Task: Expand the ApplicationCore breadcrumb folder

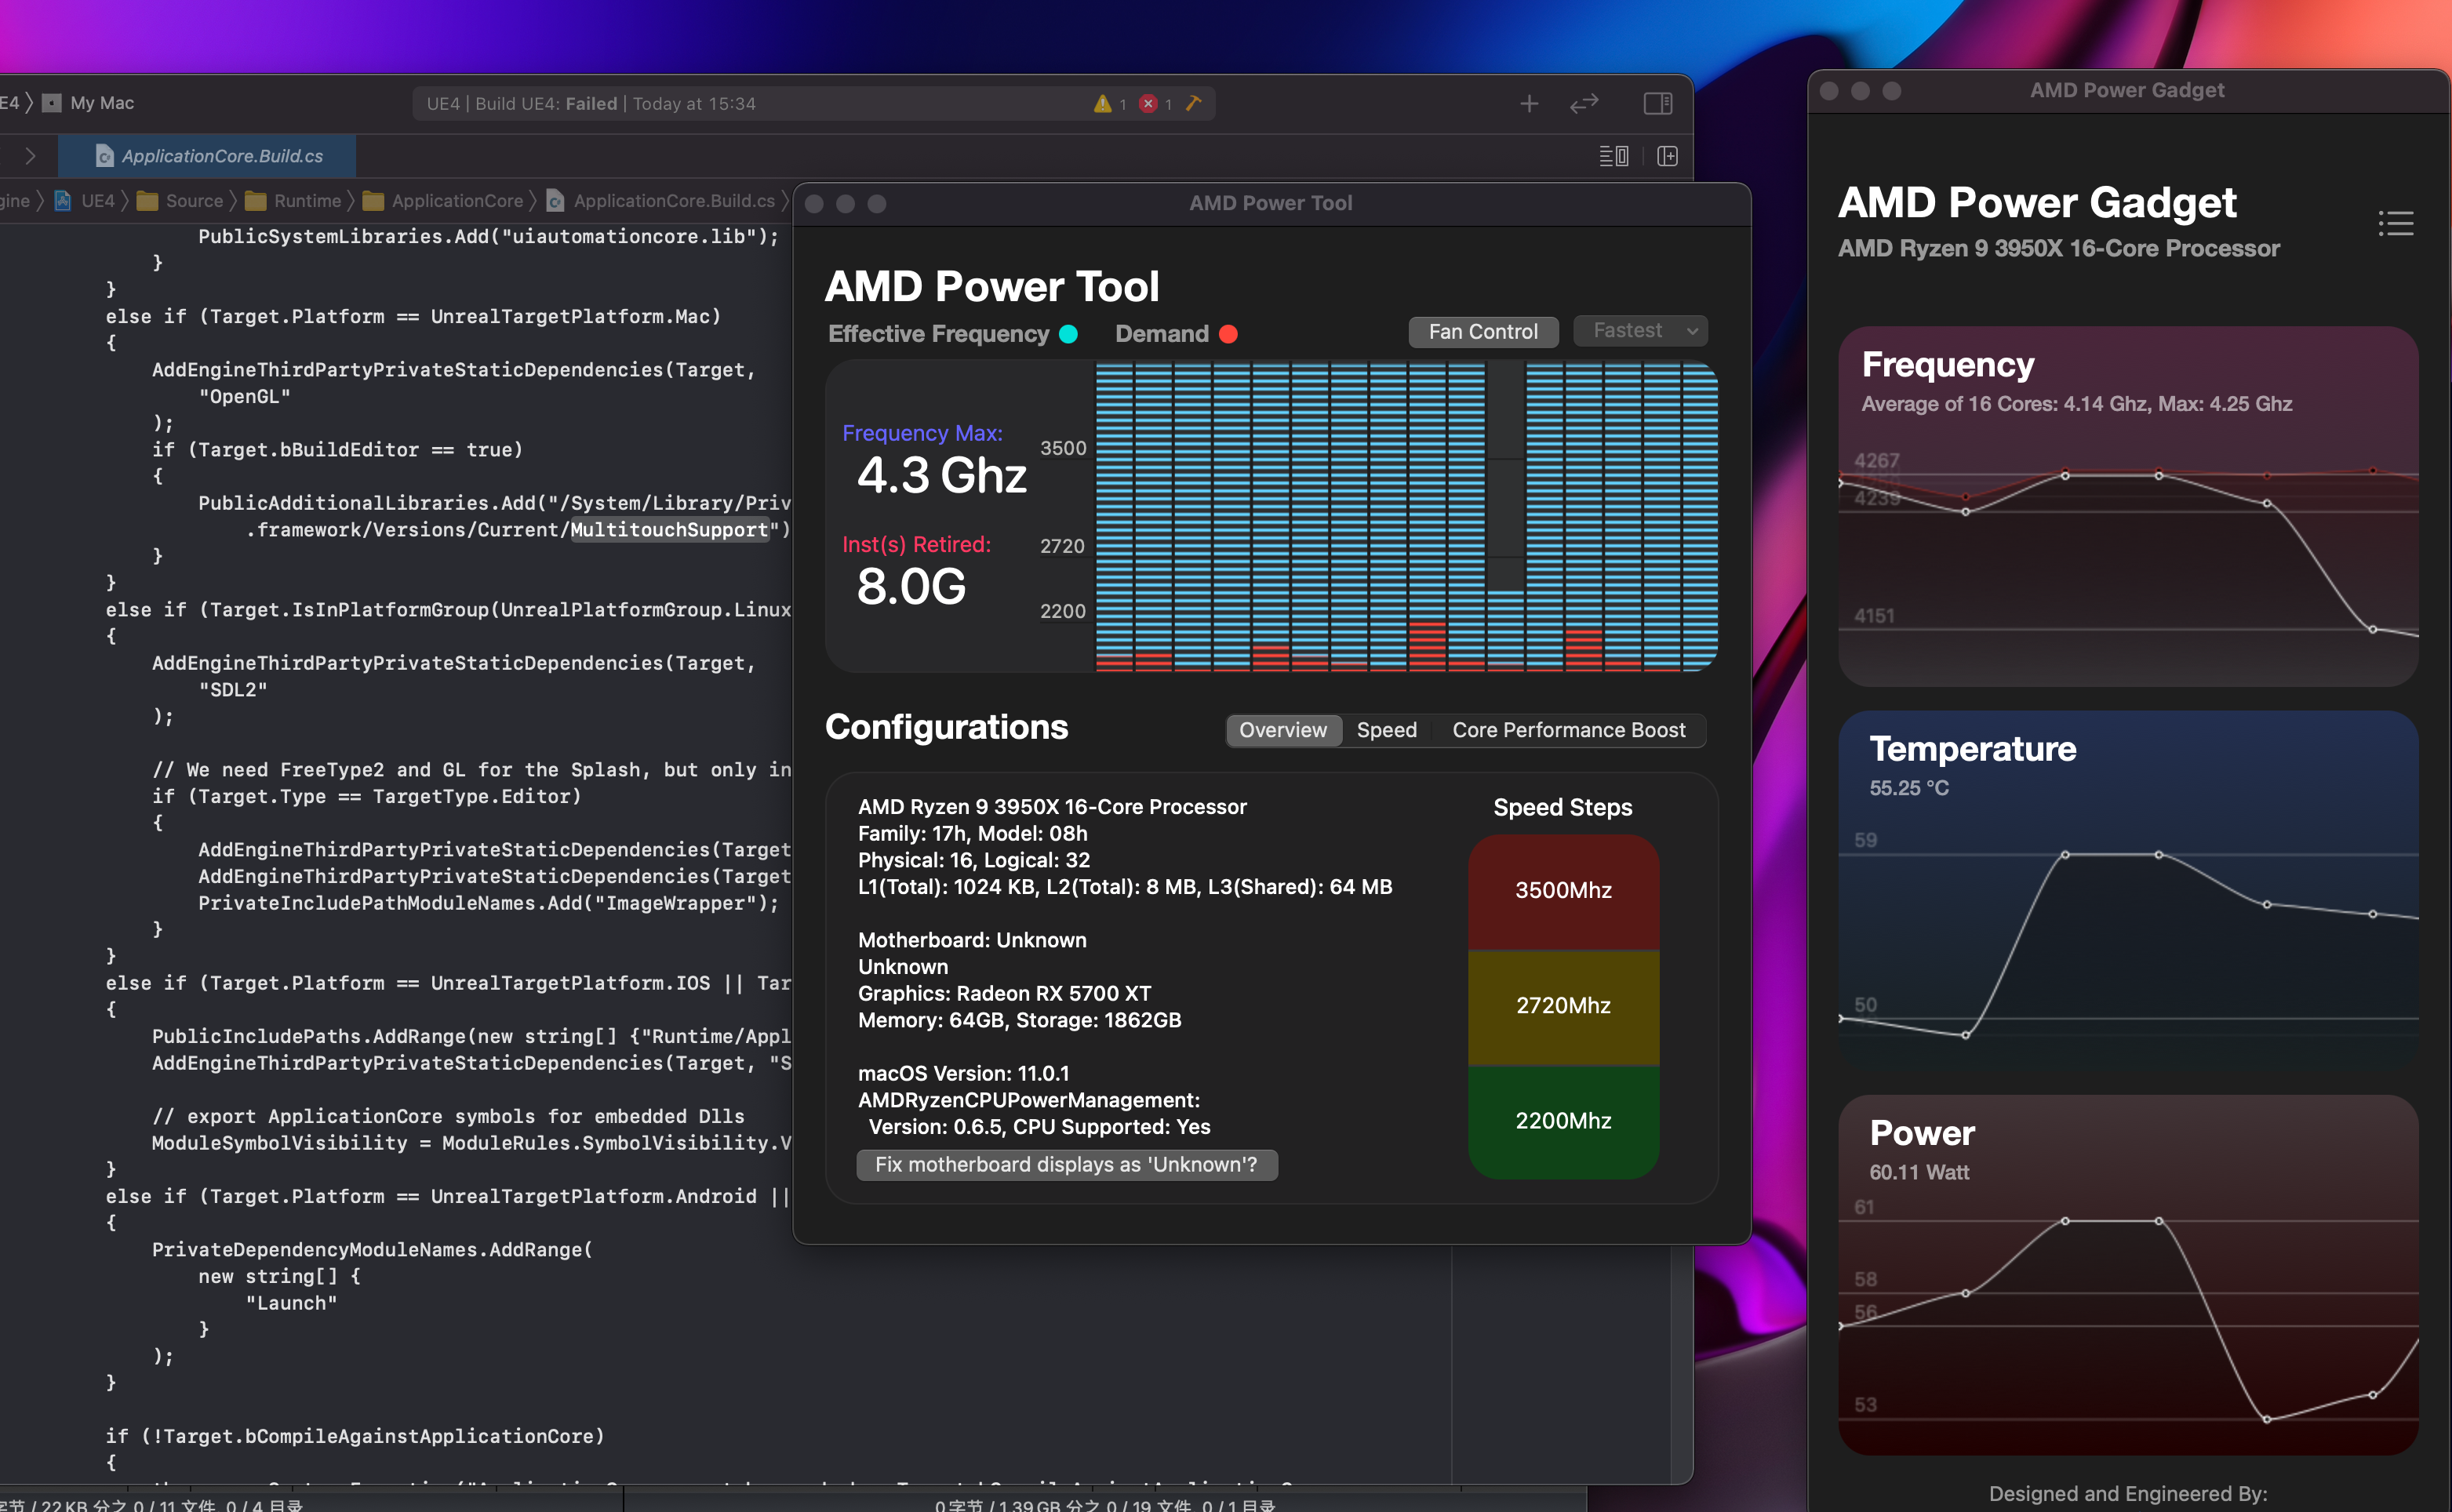Action: click(443, 201)
